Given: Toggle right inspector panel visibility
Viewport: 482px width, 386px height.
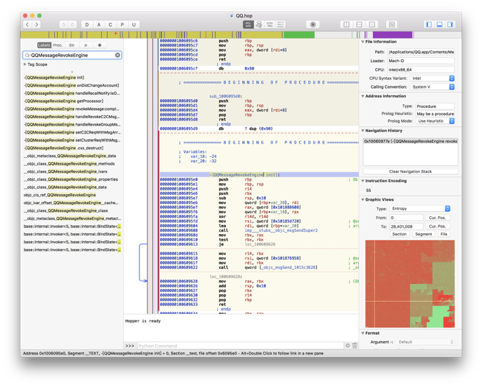Looking at the screenshot, I should coord(450,25).
